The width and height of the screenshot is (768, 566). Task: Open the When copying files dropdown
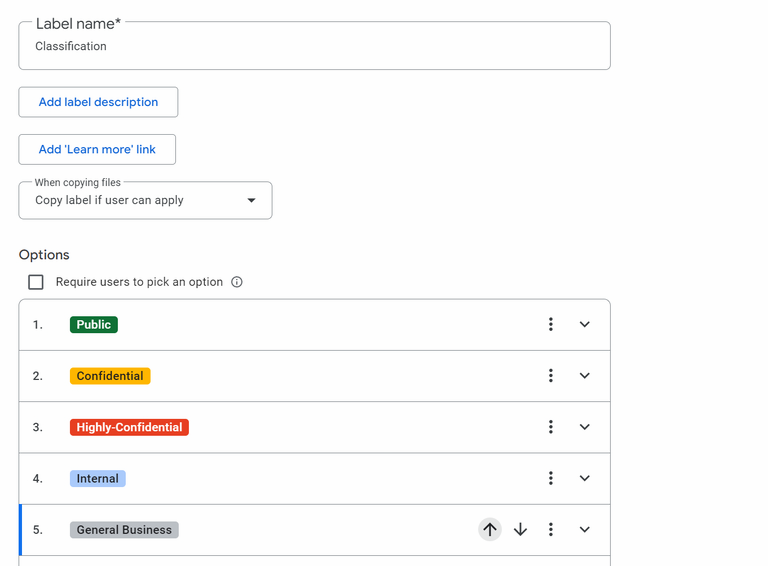coord(145,200)
